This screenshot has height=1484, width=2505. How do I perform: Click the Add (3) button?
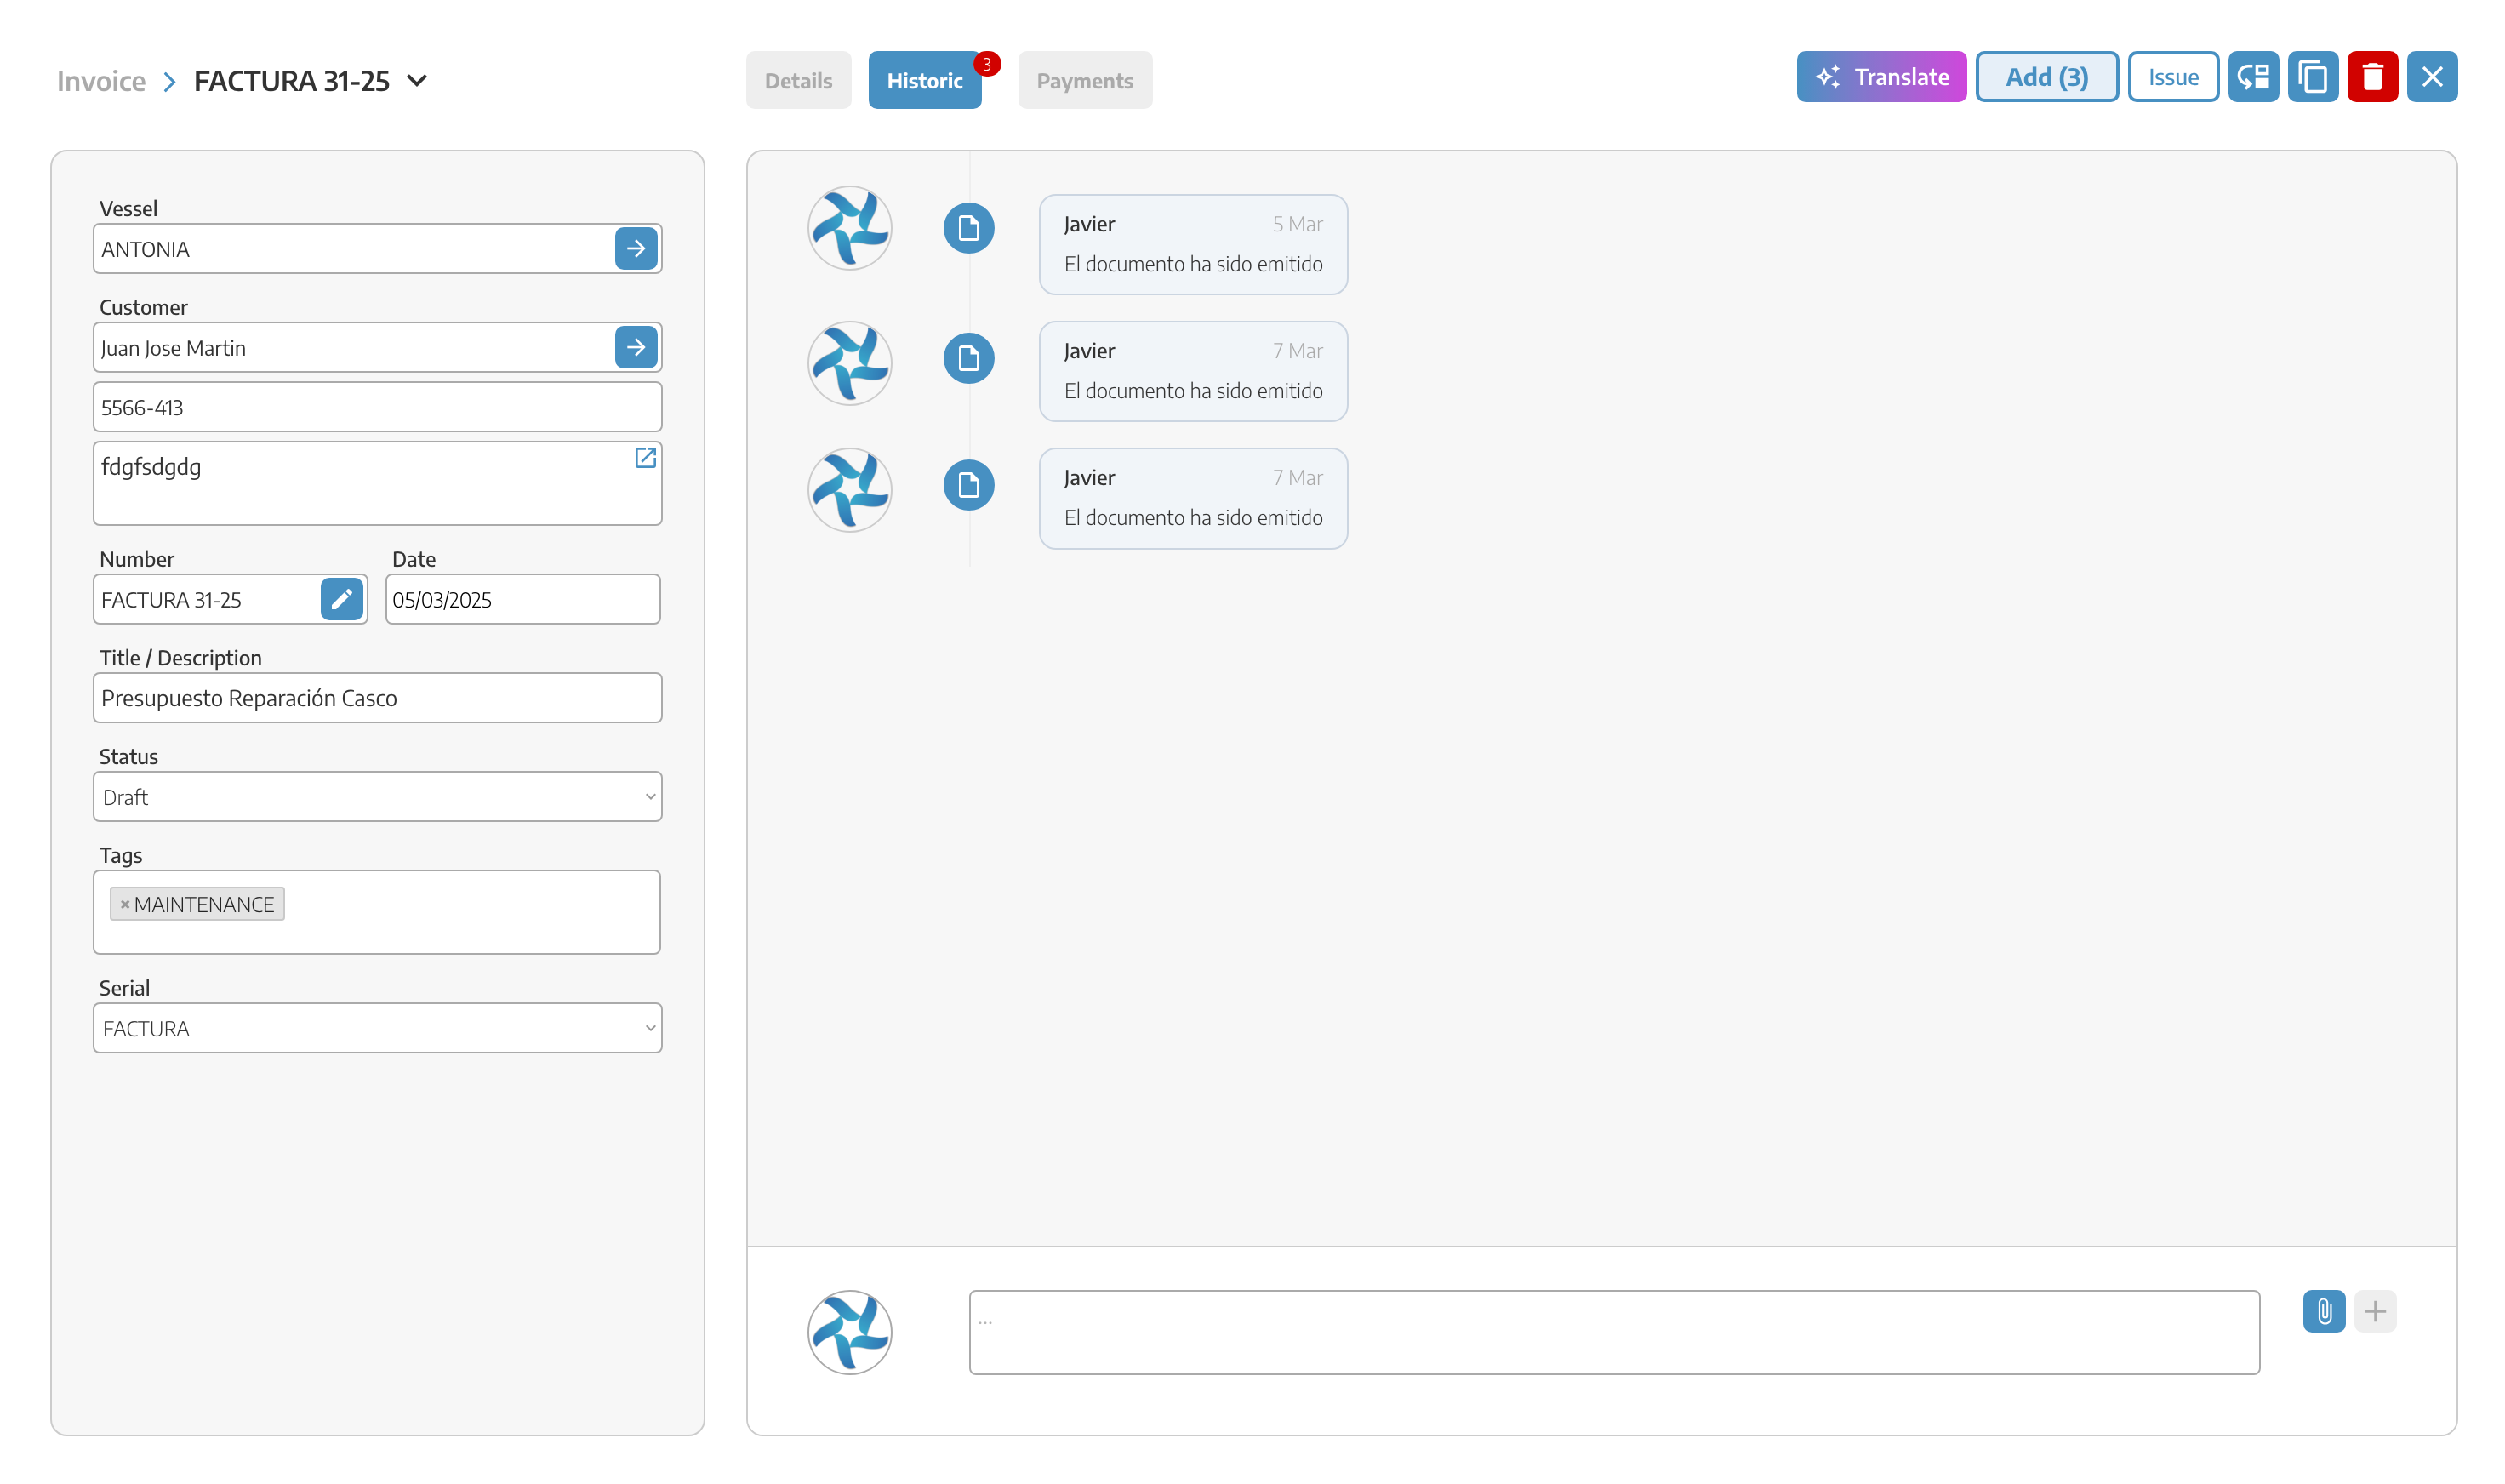(x=2046, y=77)
